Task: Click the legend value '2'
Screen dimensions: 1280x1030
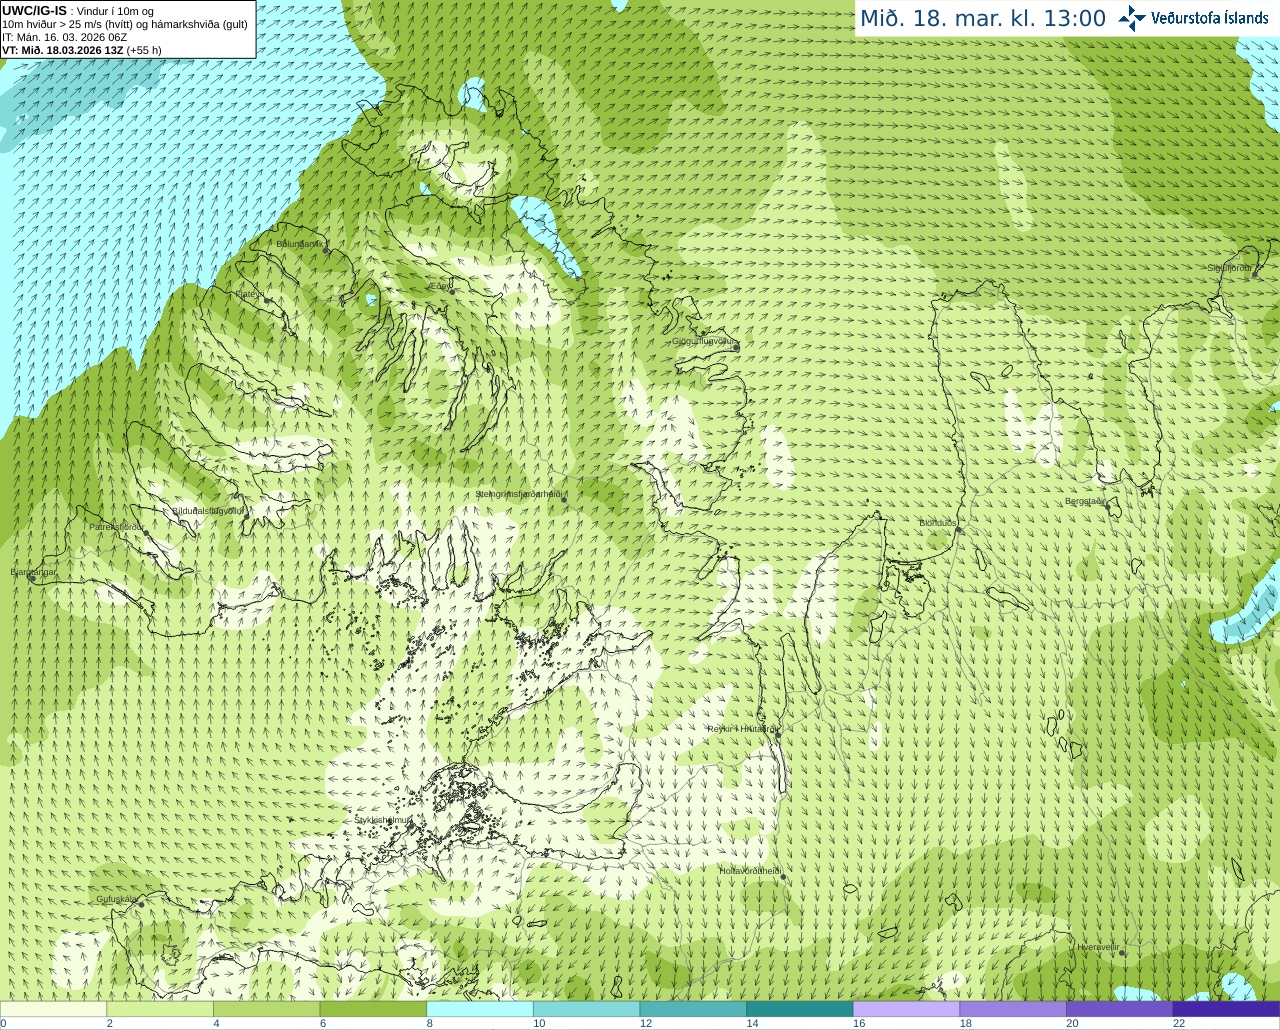Action: click(109, 1023)
